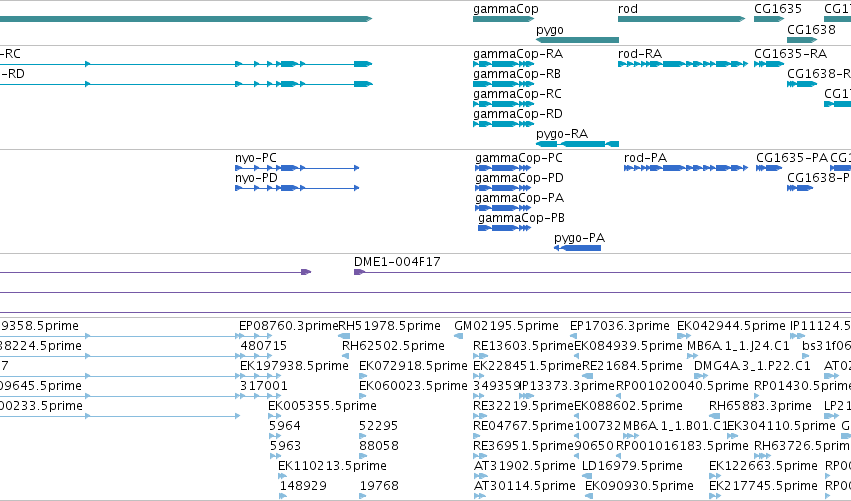The width and height of the screenshot is (851, 501).
Task: Open the CG1635 gene feature
Action: click(x=769, y=19)
